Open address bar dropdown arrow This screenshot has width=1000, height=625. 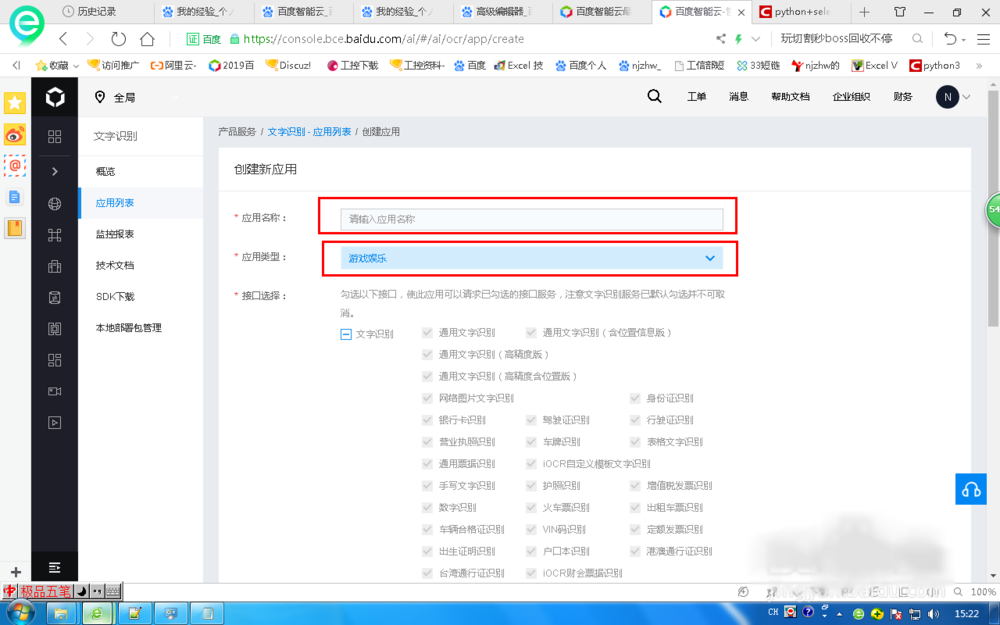coord(756,39)
